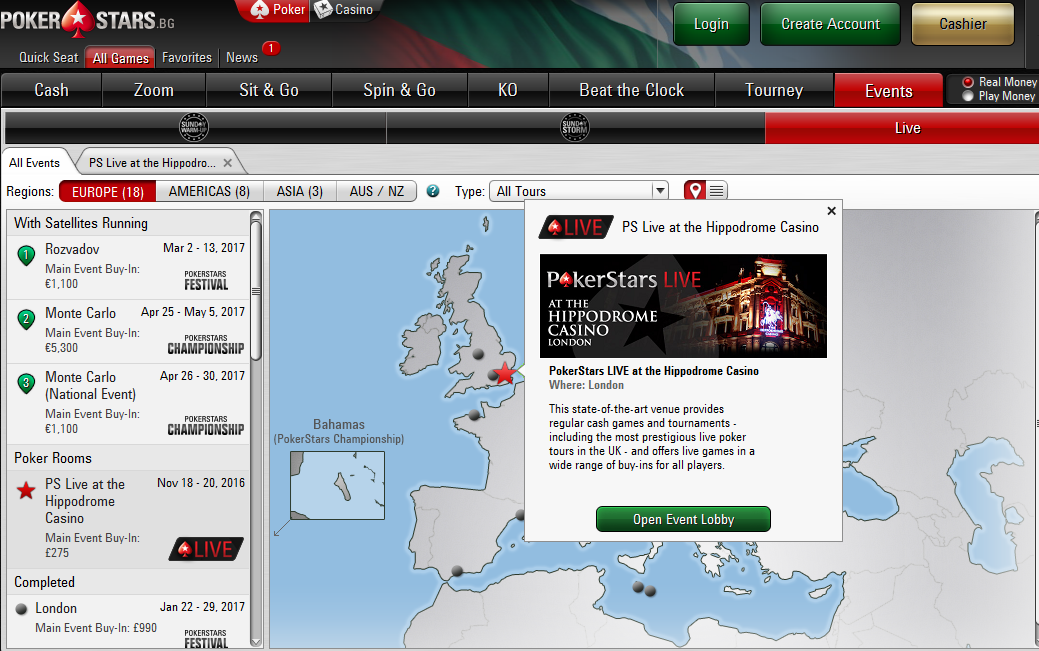Image resolution: width=1039 pixels, height=651 pixels.
Task: Open the Sunday Warm-Up events tab
Action: 195,127
